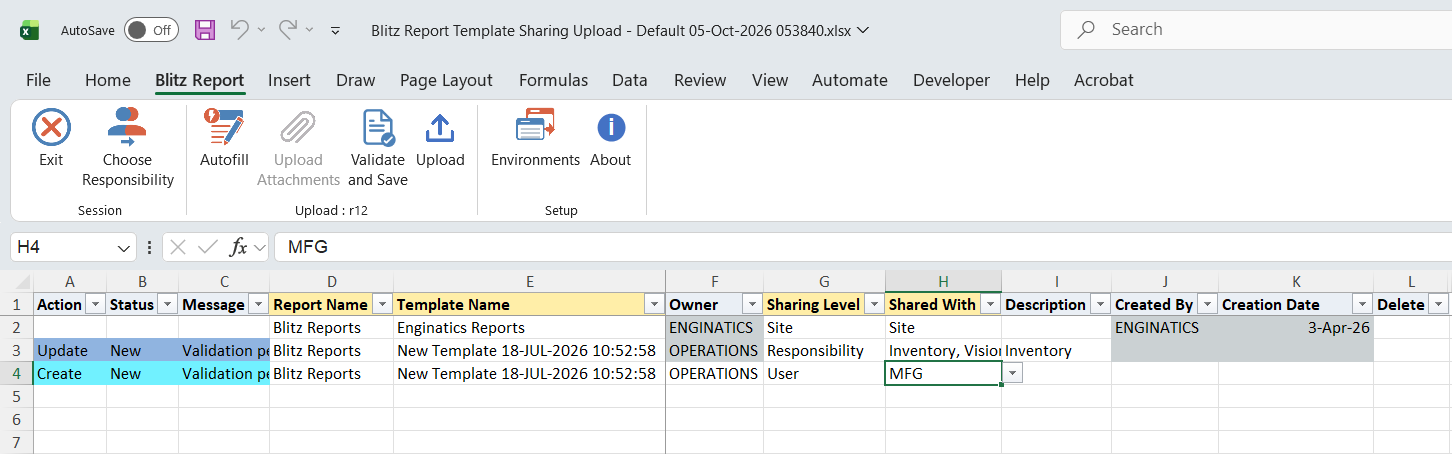Click the Redo arrow

[x=288, y=30]
